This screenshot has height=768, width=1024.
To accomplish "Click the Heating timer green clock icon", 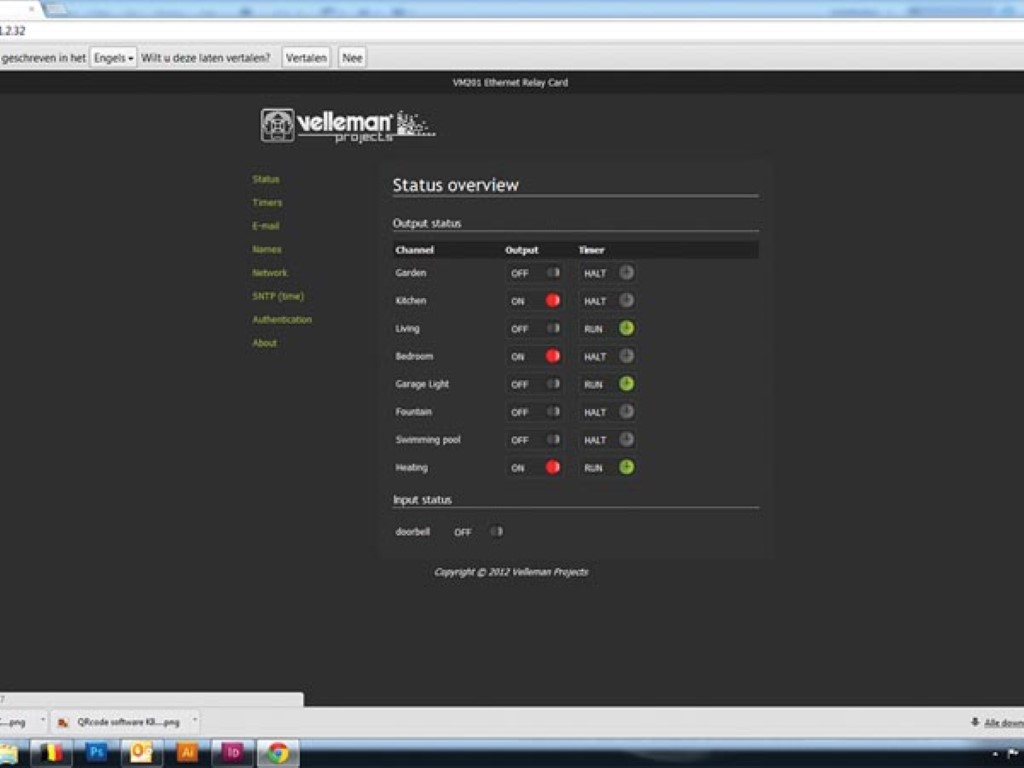I will pyautogui.click(x=626, y=467).
